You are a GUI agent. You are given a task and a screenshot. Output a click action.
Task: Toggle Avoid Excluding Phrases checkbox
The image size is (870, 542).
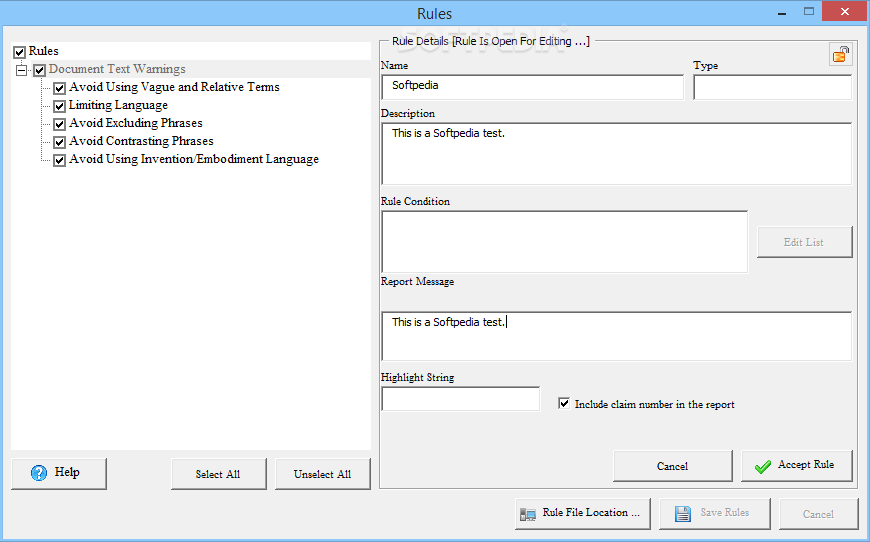(x=59, y=124)
